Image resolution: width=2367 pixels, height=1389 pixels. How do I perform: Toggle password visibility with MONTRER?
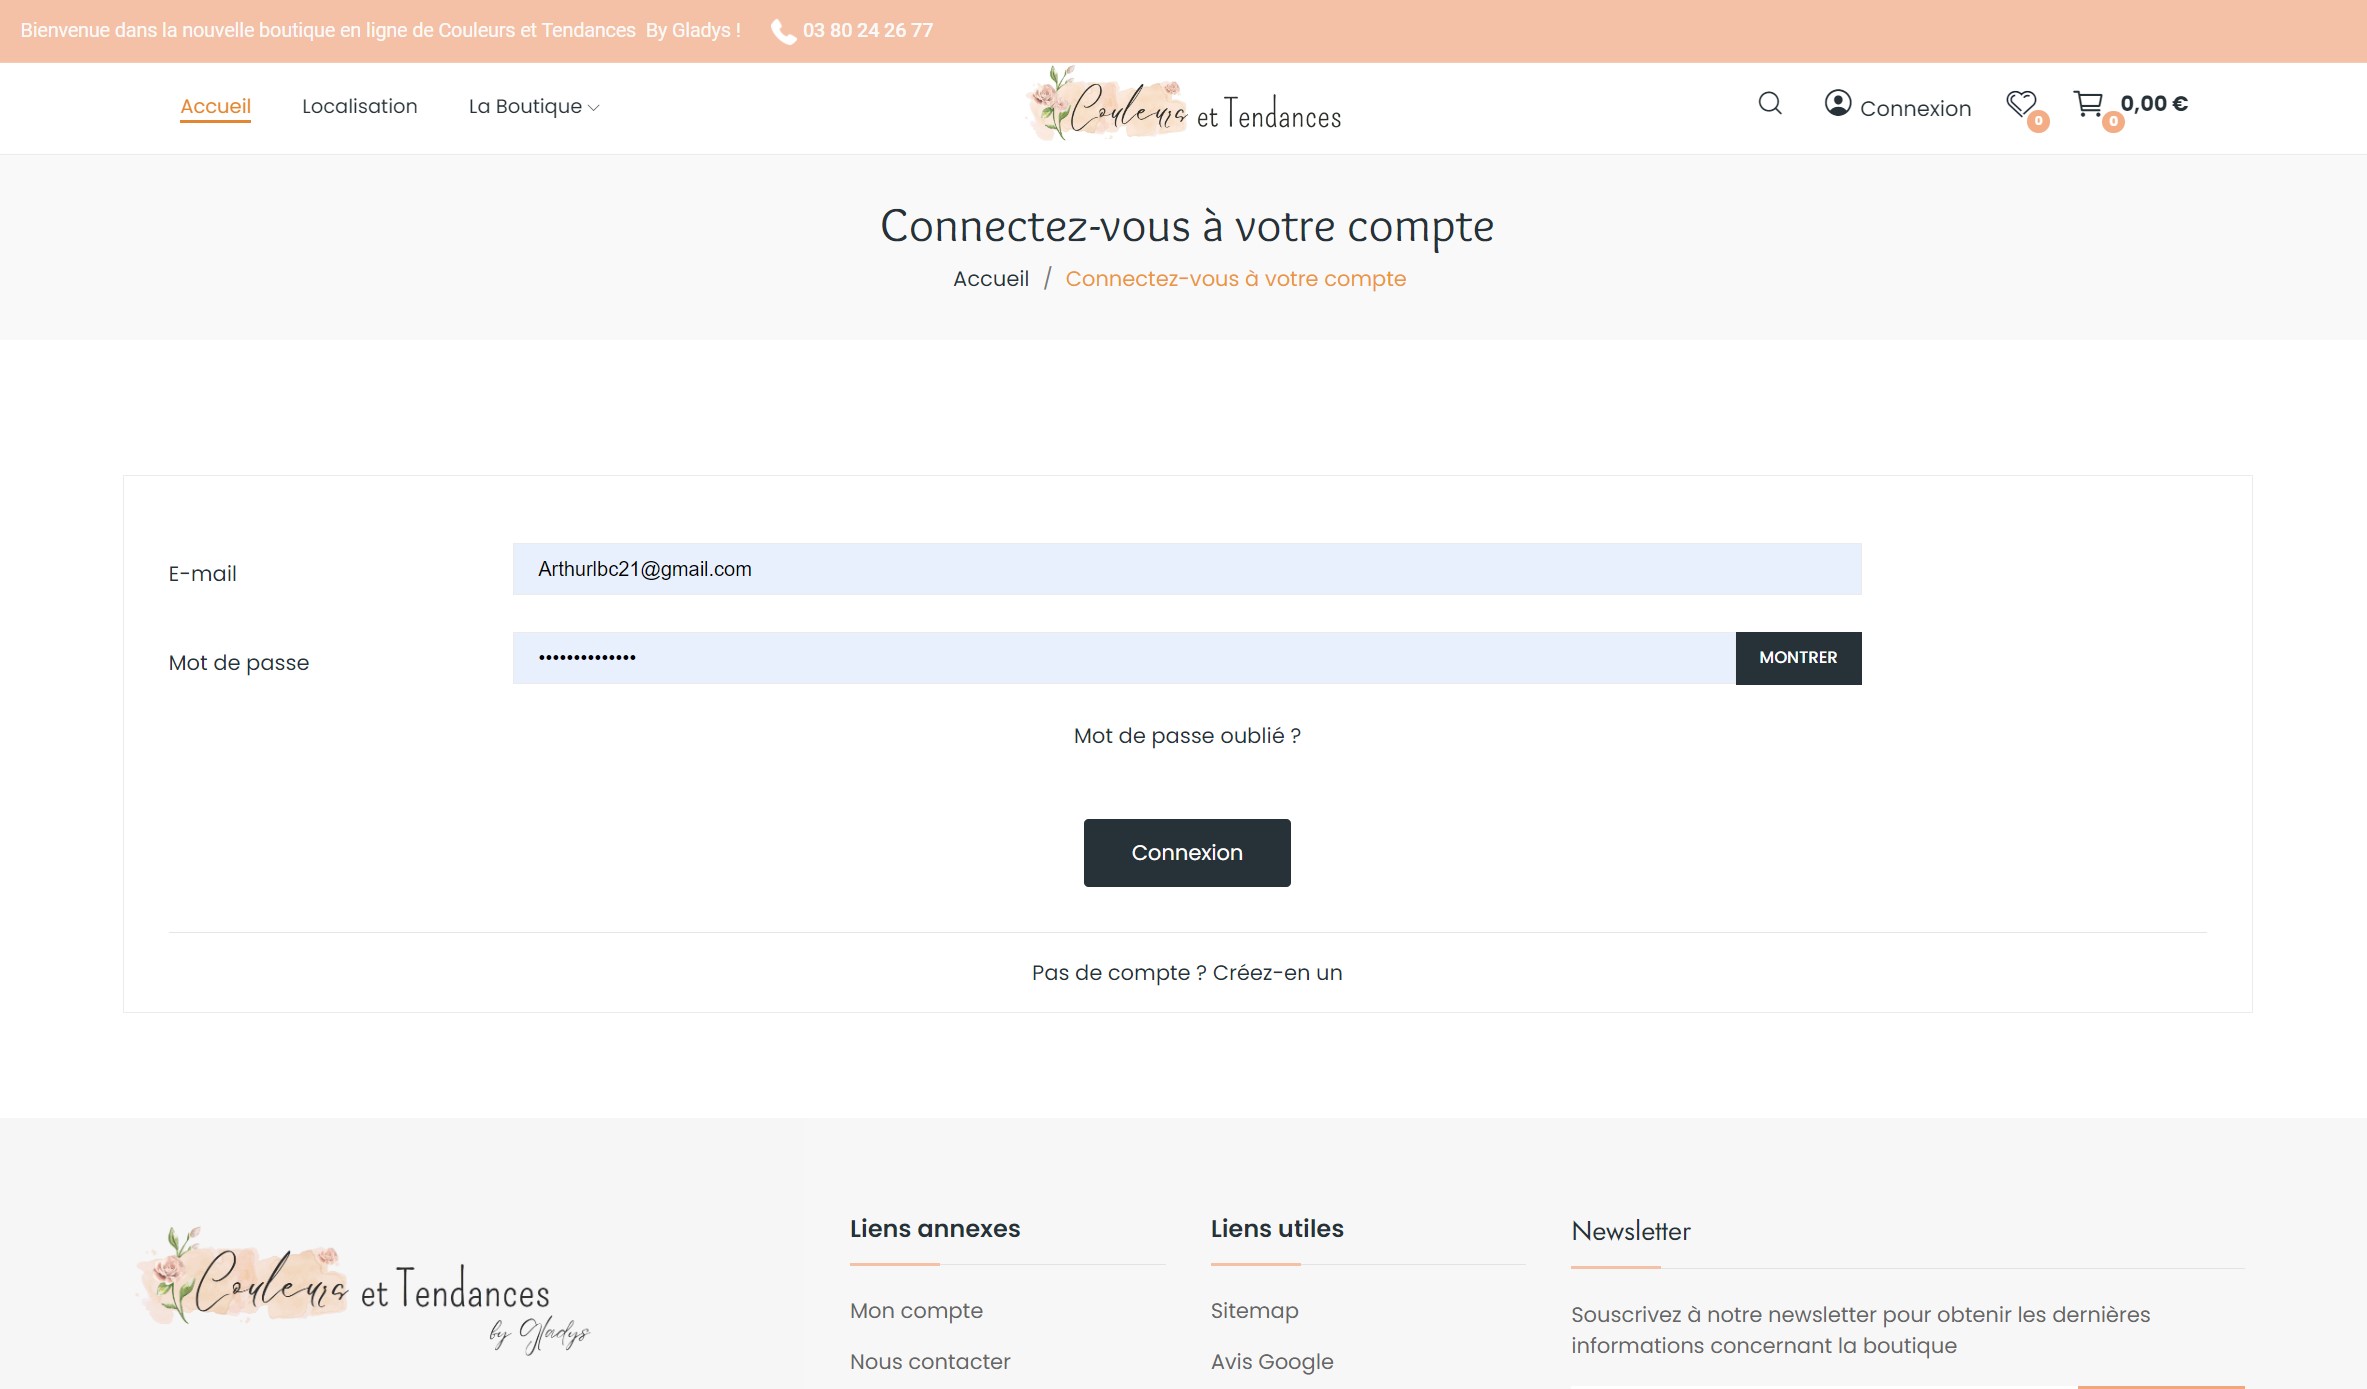point(1797,658)
